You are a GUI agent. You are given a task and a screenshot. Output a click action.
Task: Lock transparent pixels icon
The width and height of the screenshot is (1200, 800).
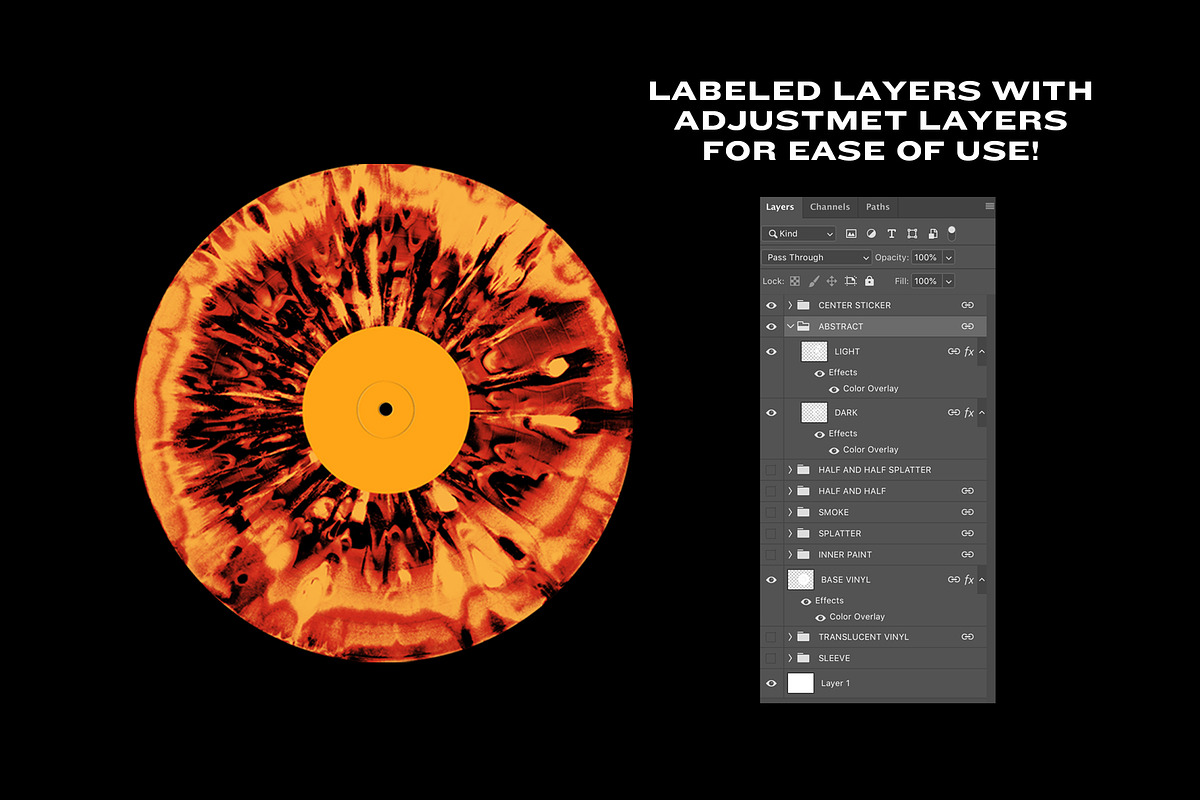click(x=795, y=282)
